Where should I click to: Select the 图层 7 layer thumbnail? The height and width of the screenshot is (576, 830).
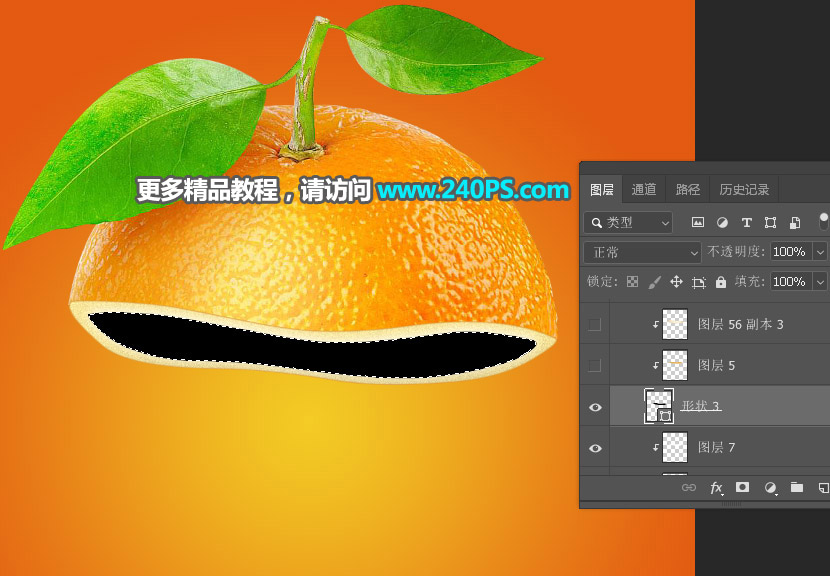click(x=675, y=447)
